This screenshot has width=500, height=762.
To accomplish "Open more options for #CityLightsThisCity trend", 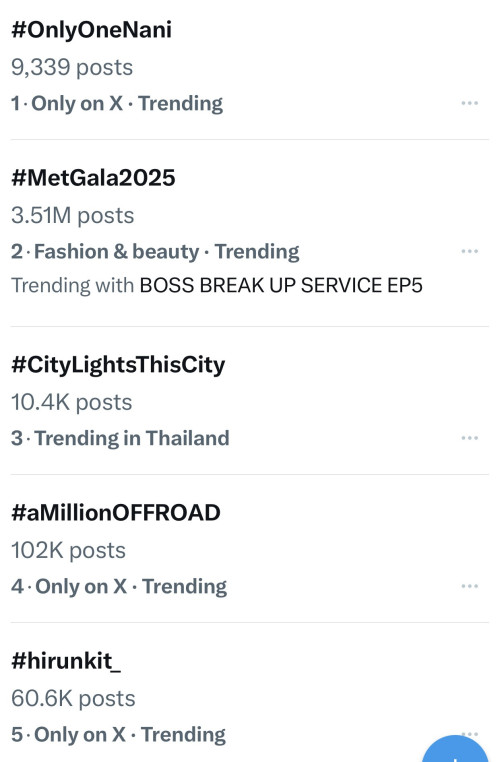I will pos(469,438).
